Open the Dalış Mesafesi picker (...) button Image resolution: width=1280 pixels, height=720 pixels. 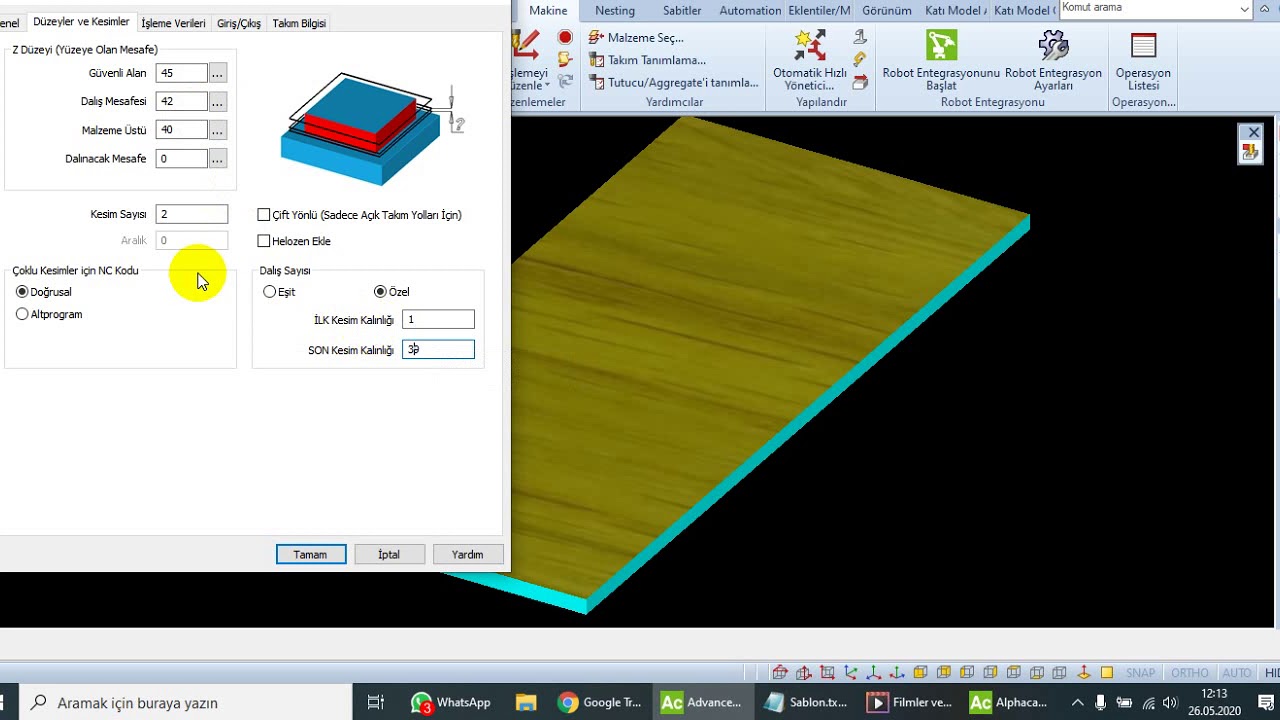click(x=217, y=101)
